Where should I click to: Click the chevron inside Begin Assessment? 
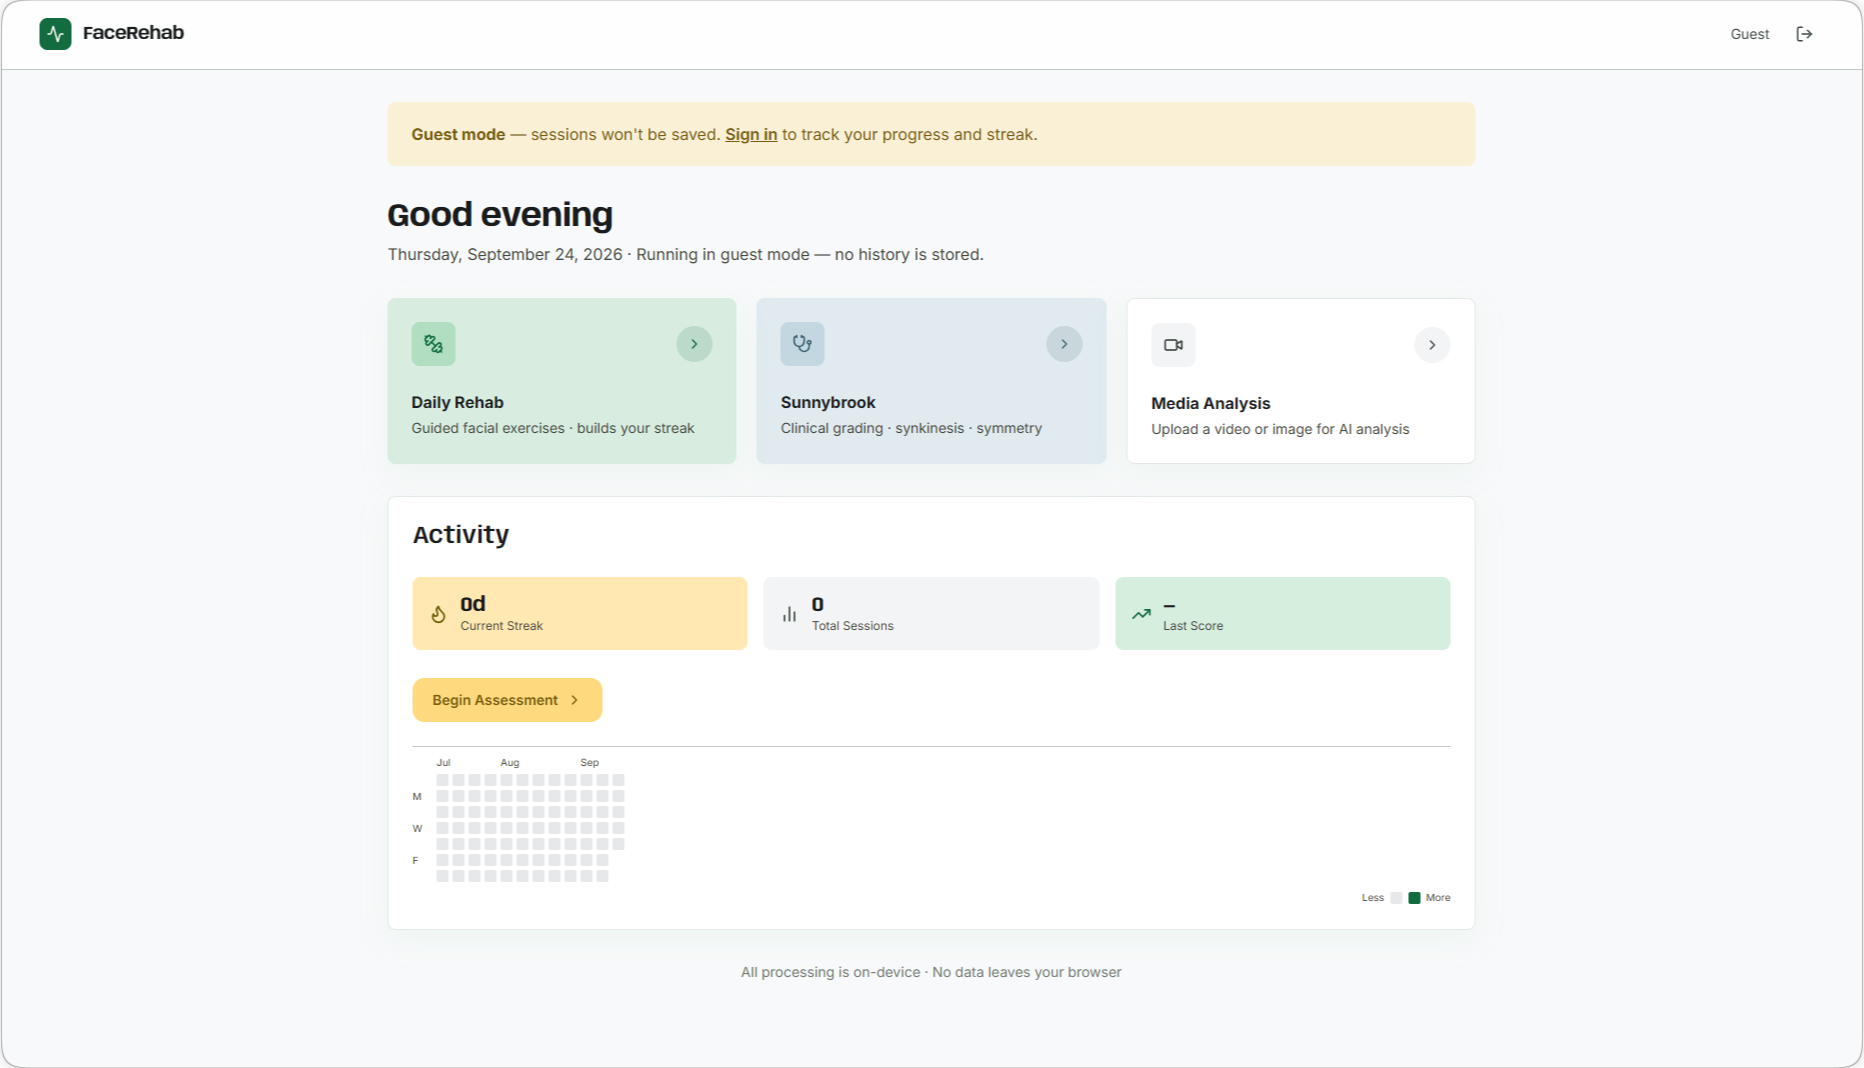click(x=574, y=700)
